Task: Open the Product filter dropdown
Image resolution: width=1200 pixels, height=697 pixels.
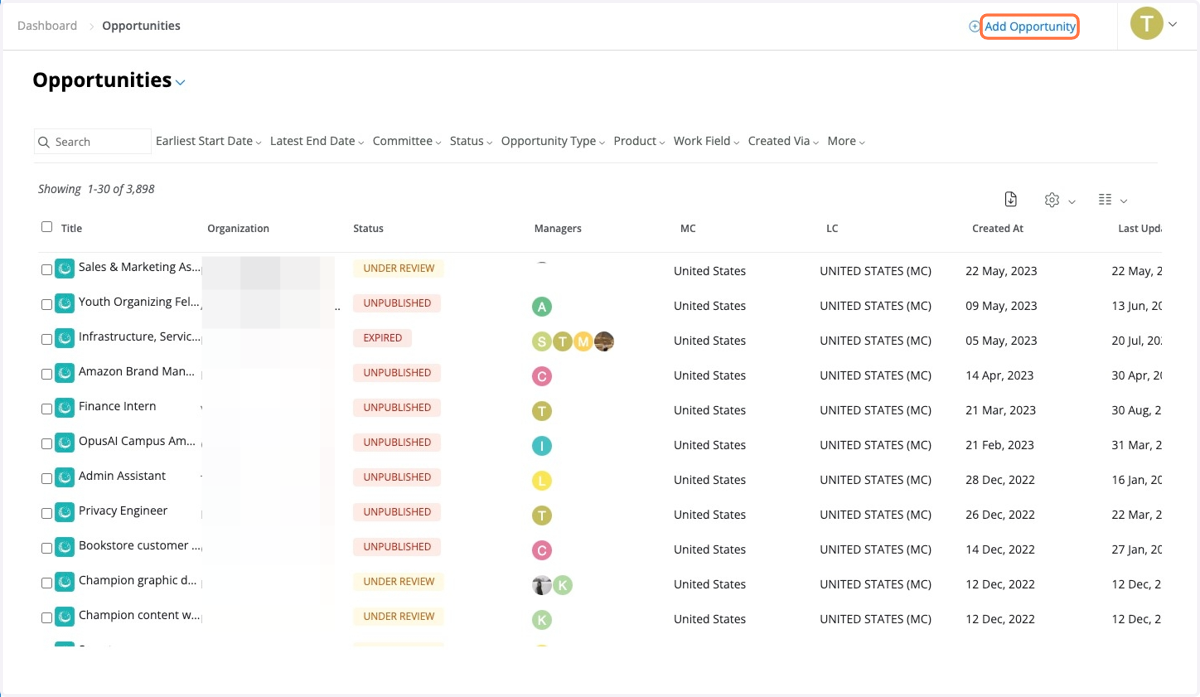Action: (x=639, y=141)
